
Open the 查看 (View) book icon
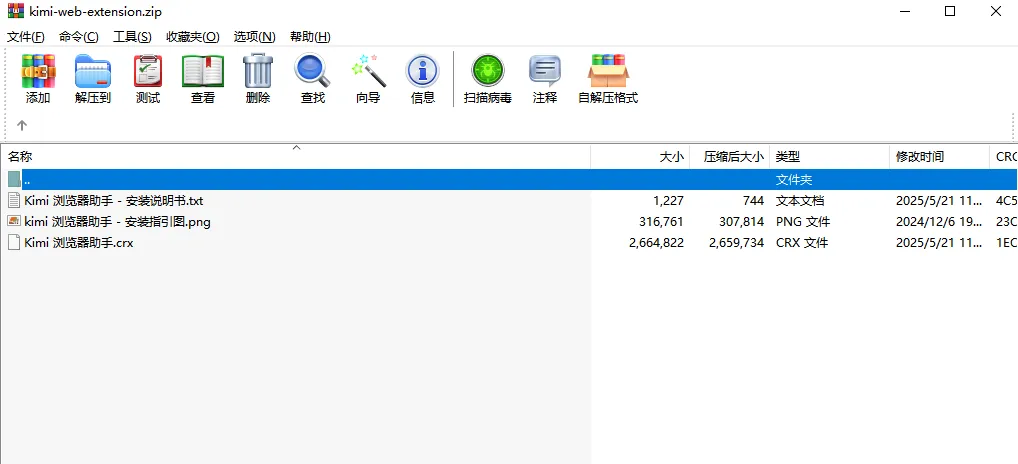pyautogui.click(x=203, y=71)
